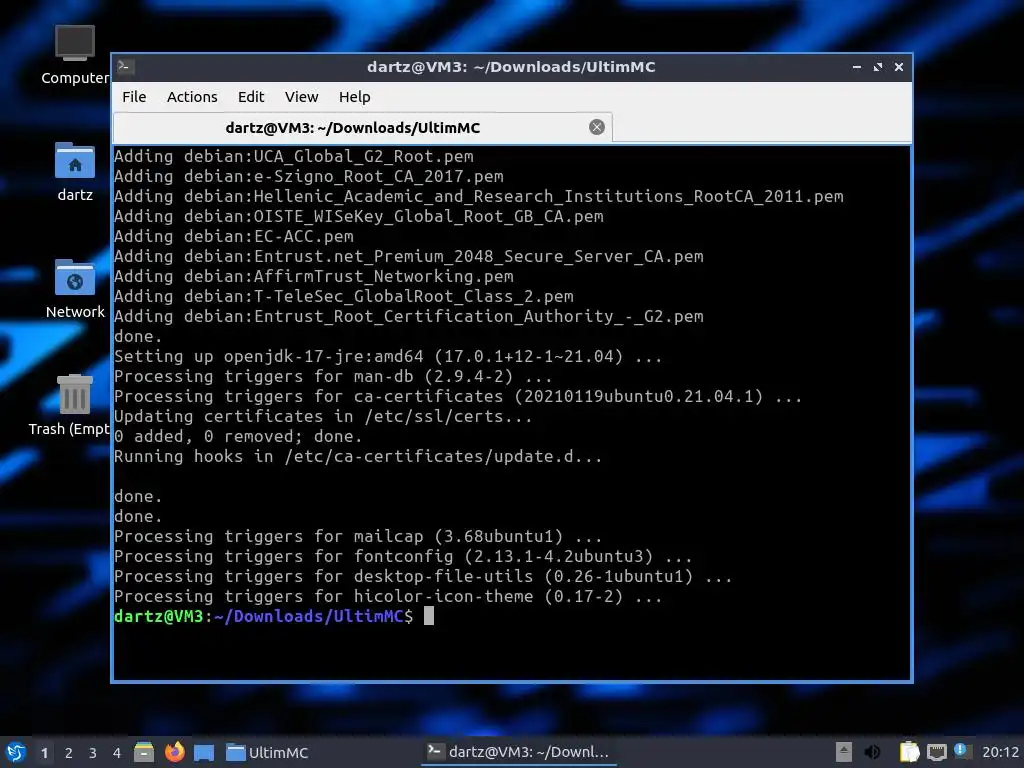
Task: Click the 'Adding debian:OISTE_WISeKey_Global_Root_GB_CA.pem' line
Action: [x=359, y=217]
